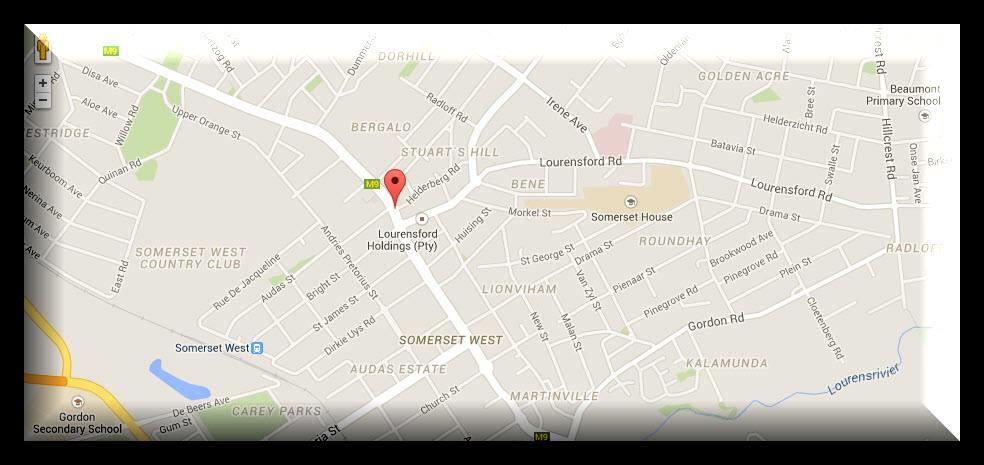Click the Somerset House school icon
The image size is (984, 465).
point(631,202)
